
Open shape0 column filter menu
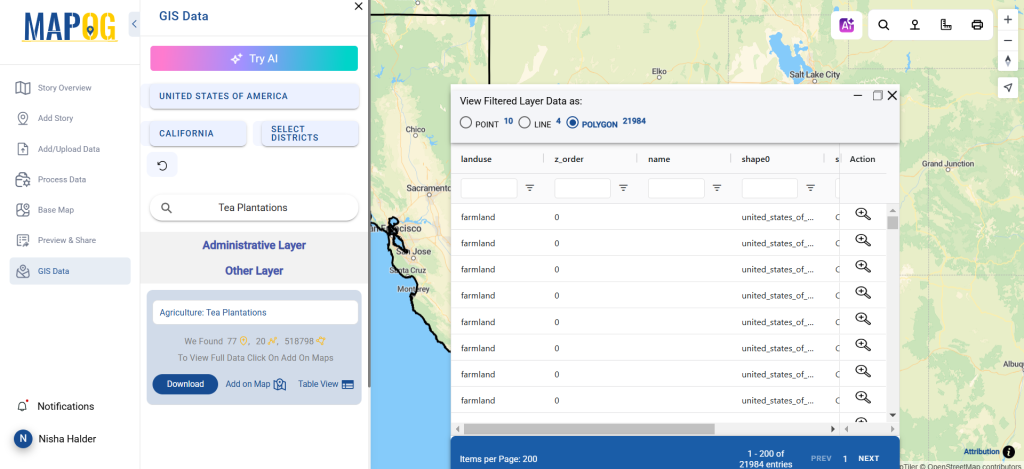(810, 188)
